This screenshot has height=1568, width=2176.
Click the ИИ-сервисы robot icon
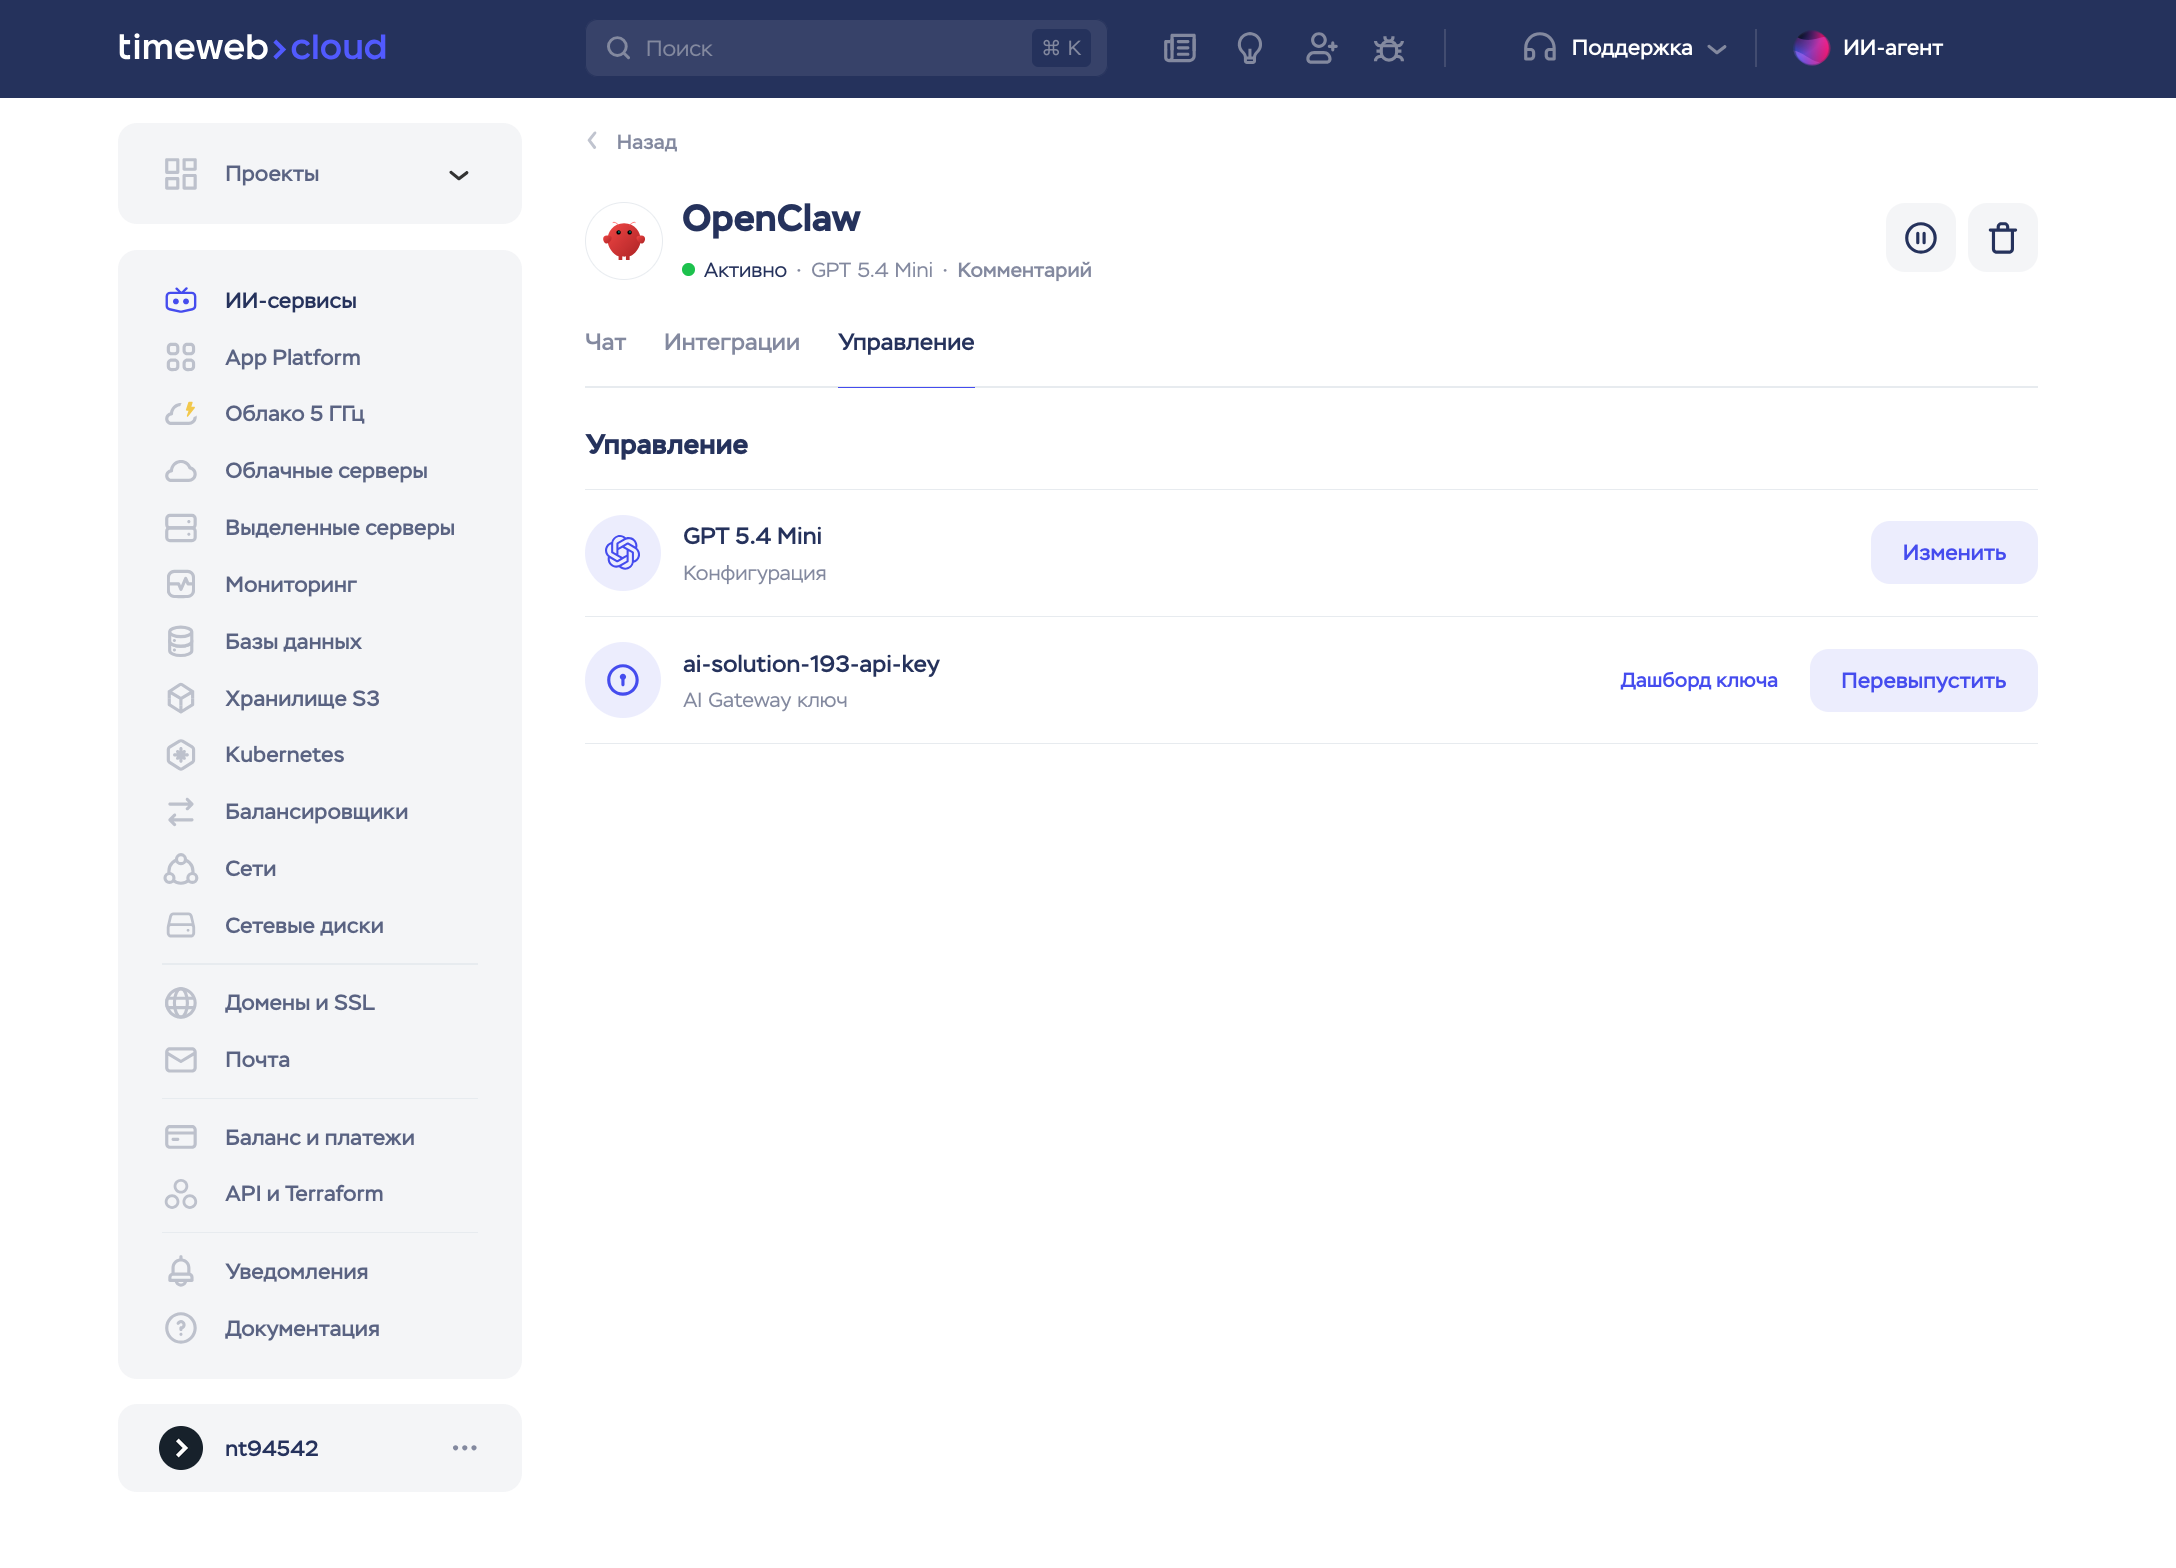click(x=181, y=300)
